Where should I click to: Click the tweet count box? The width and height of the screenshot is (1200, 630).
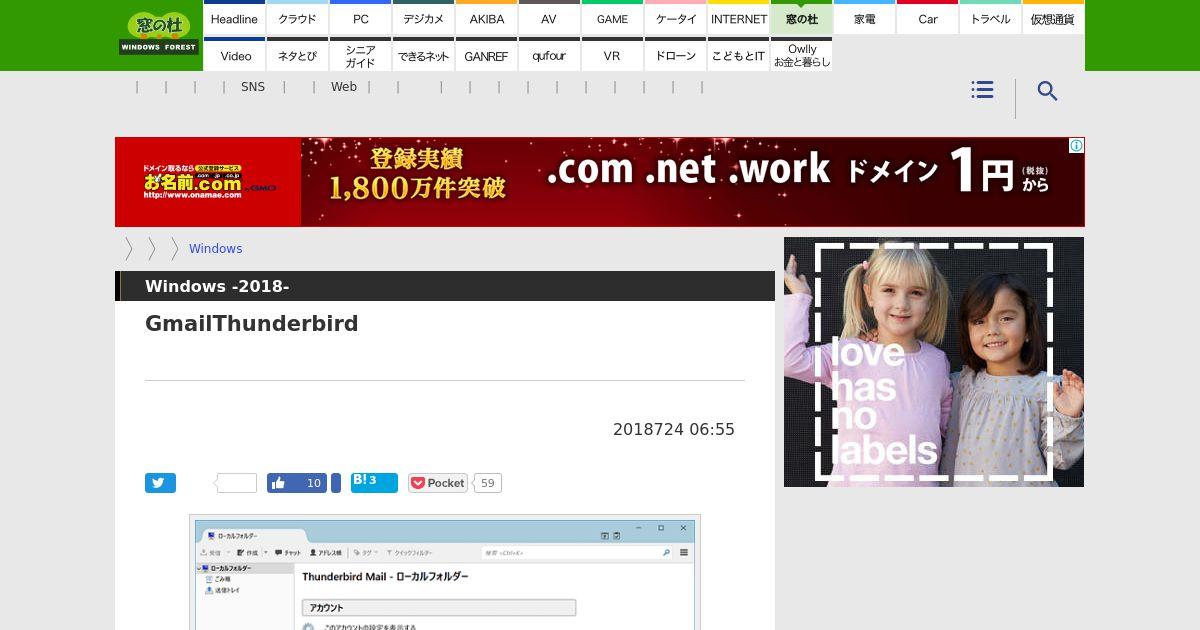237,483
